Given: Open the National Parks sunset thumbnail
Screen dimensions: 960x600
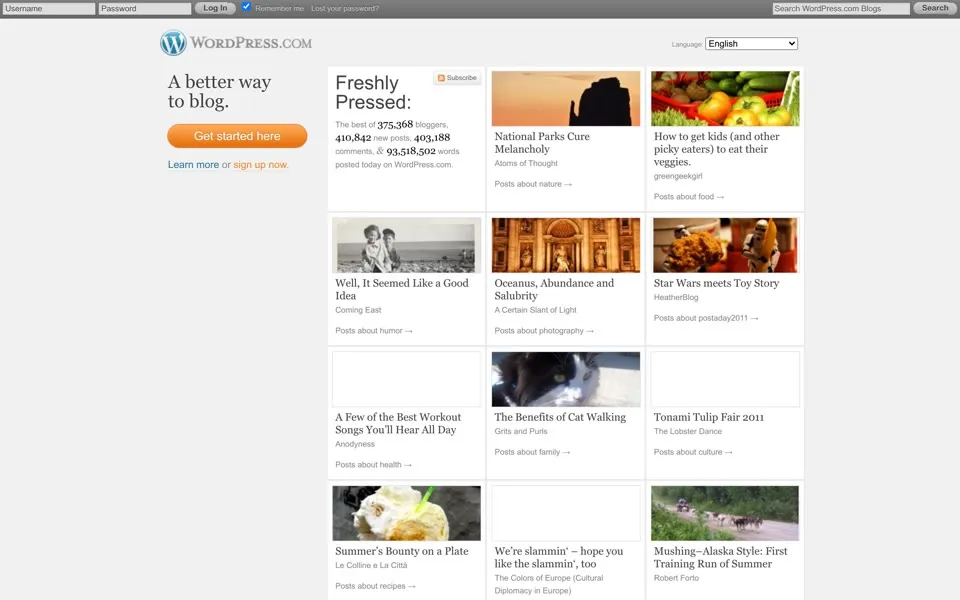Looking at the screenshot, I should pos(566,99).
